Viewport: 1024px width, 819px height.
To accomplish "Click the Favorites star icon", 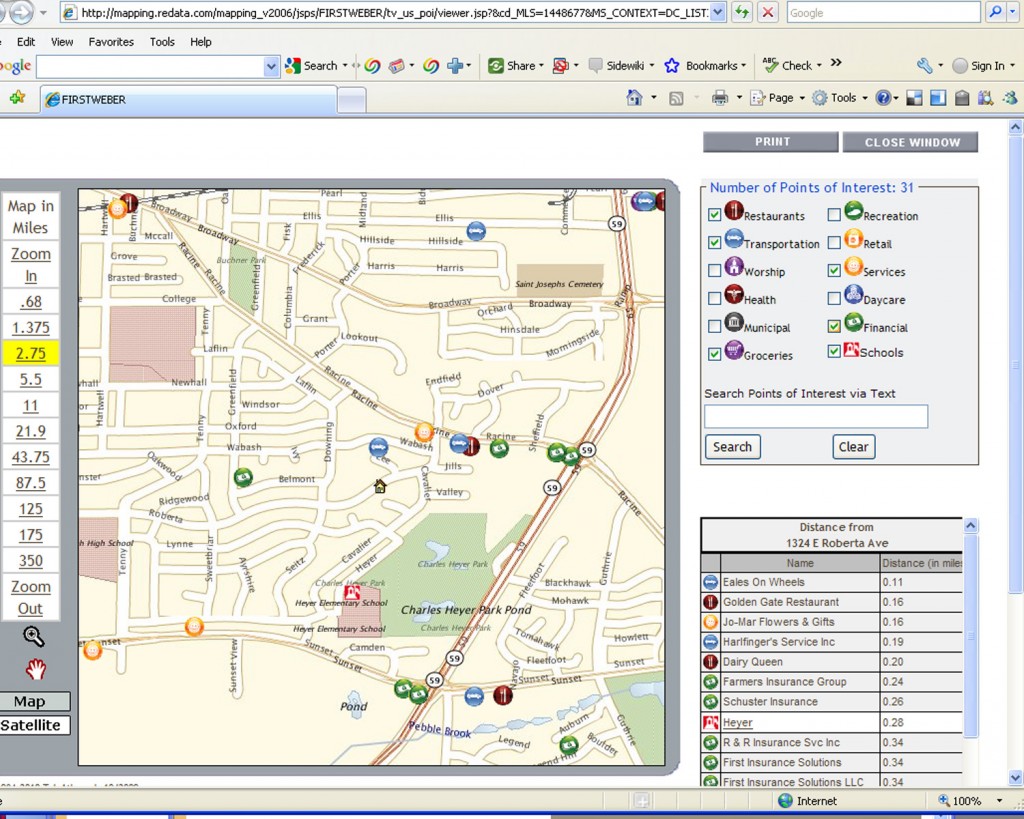I will (x=17, y=98).
